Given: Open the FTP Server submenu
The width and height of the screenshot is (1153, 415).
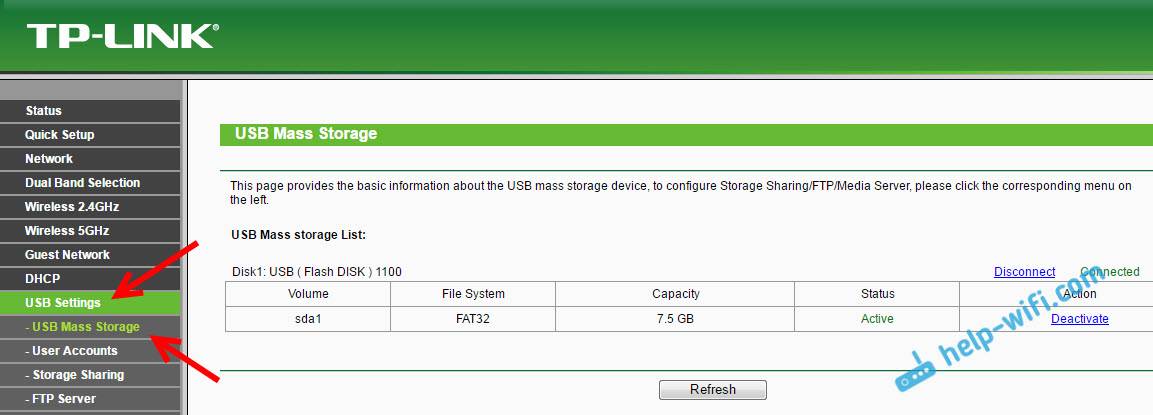Looking at the screenshot, I should click(x=64, y=399).
